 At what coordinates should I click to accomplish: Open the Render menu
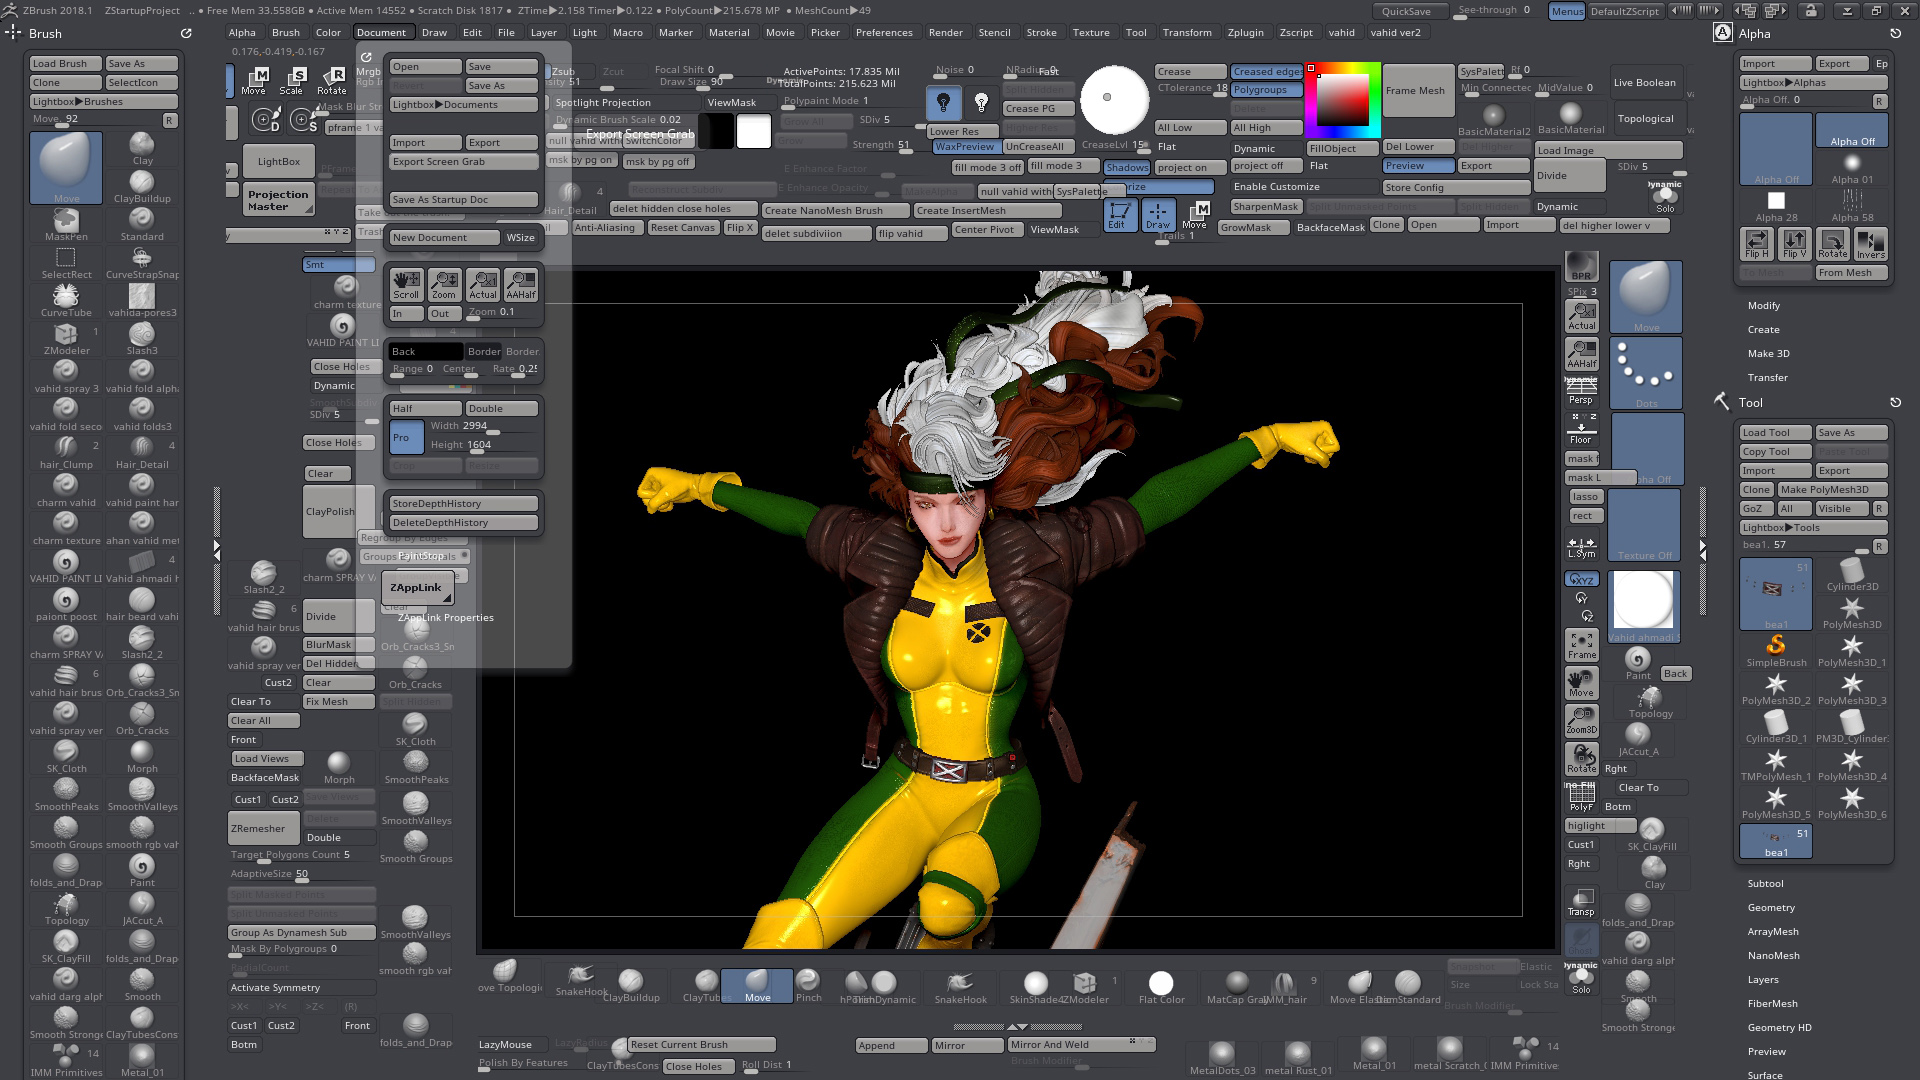pyautogui.click(x=945, y=33)
